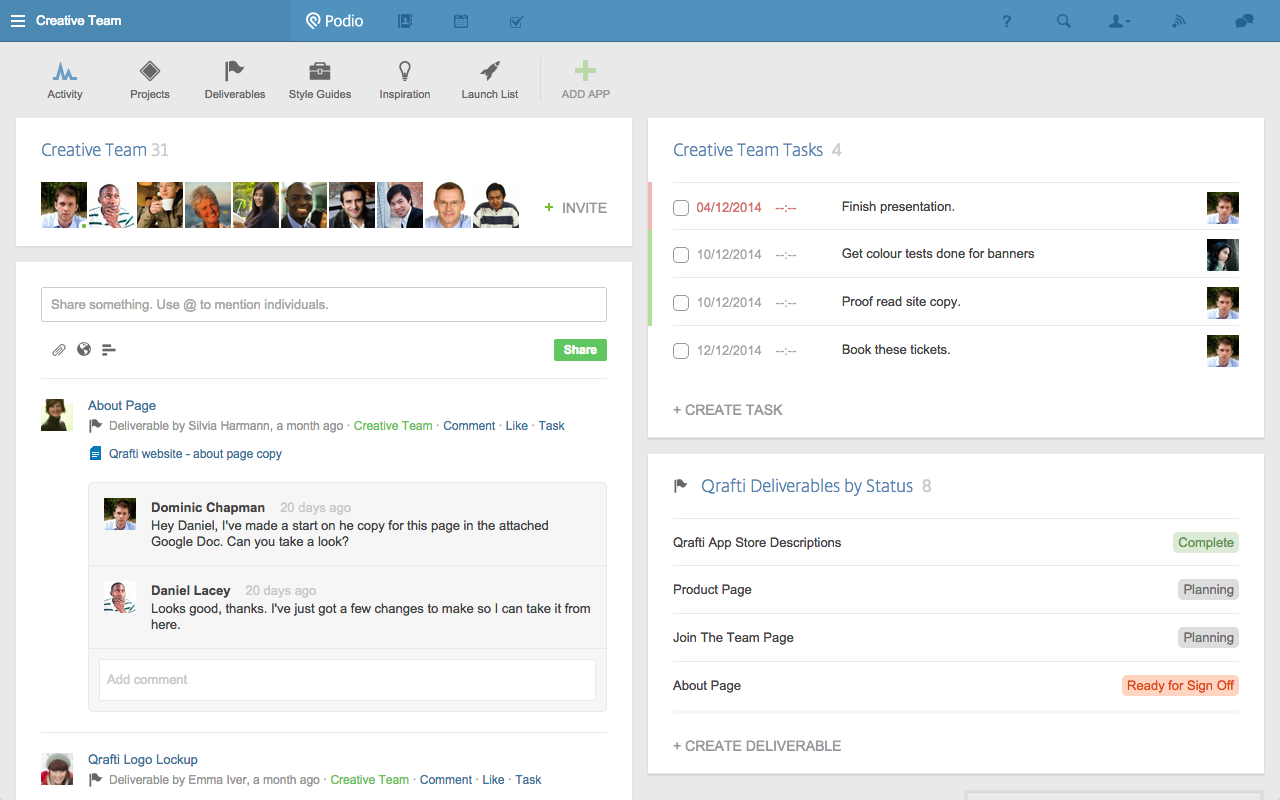Open the Activity app
Image resolution: width=1280 pixels, height=800 pixels.
(65, 80)
